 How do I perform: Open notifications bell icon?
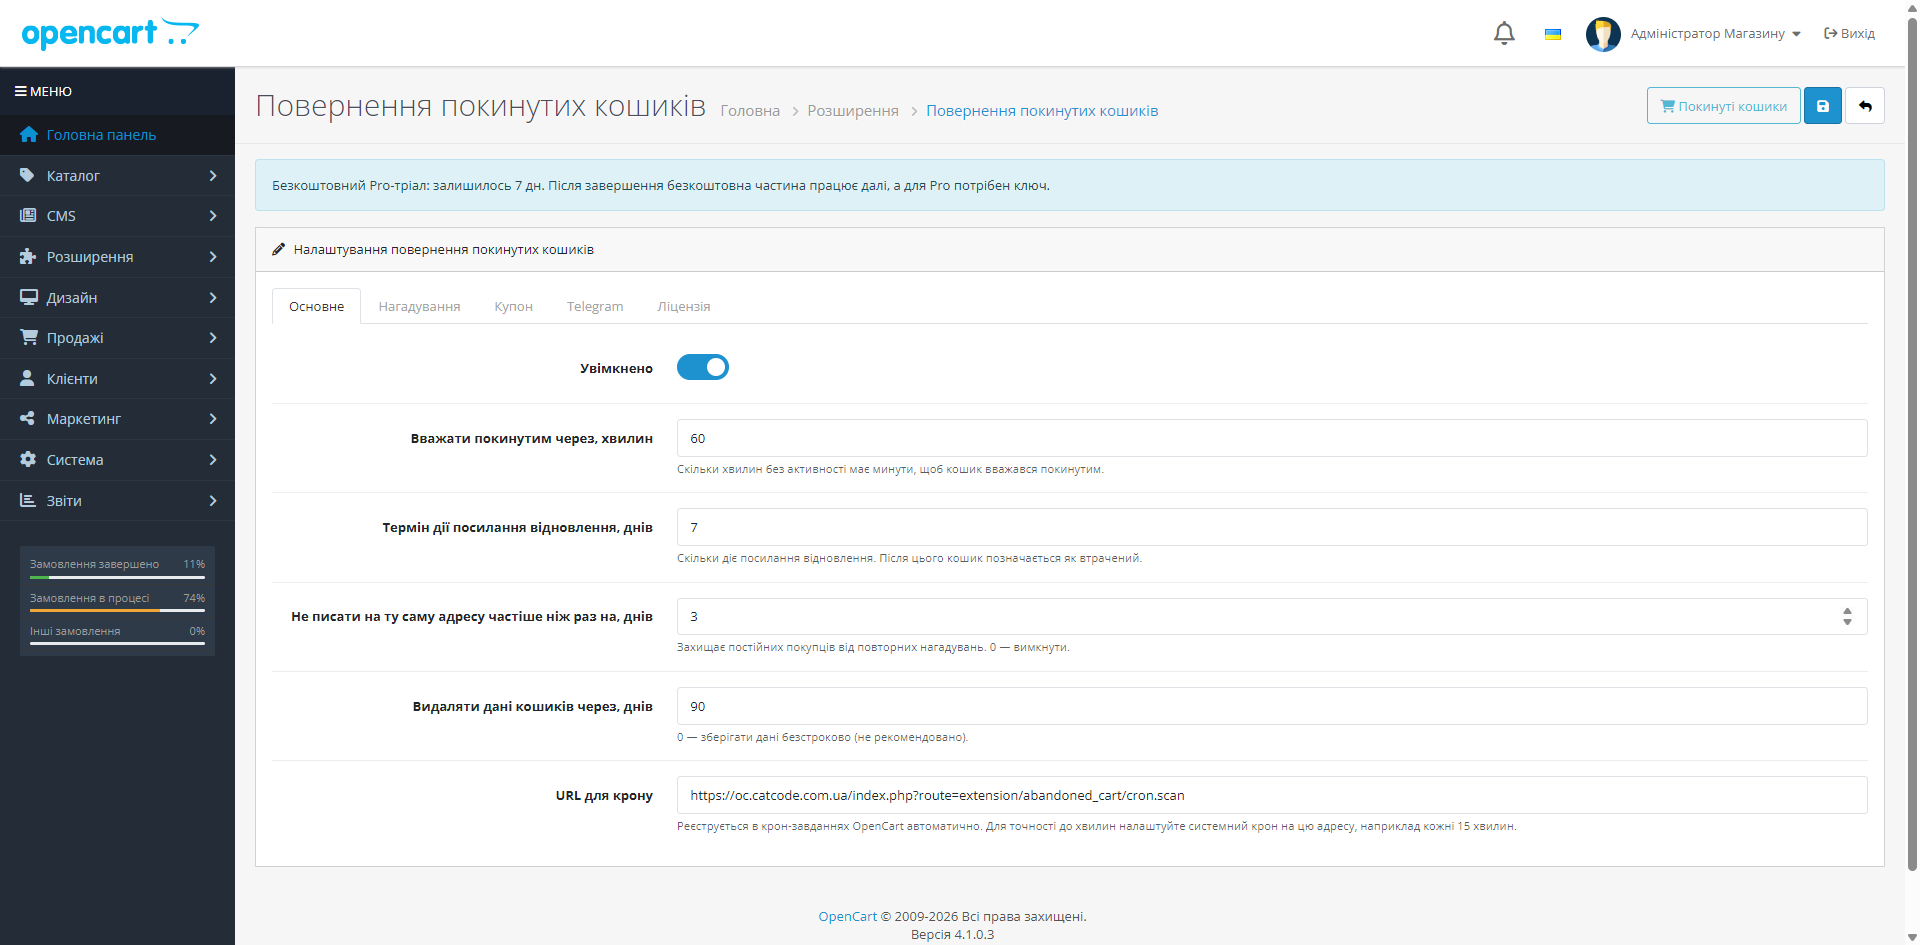coord(1504,34)
